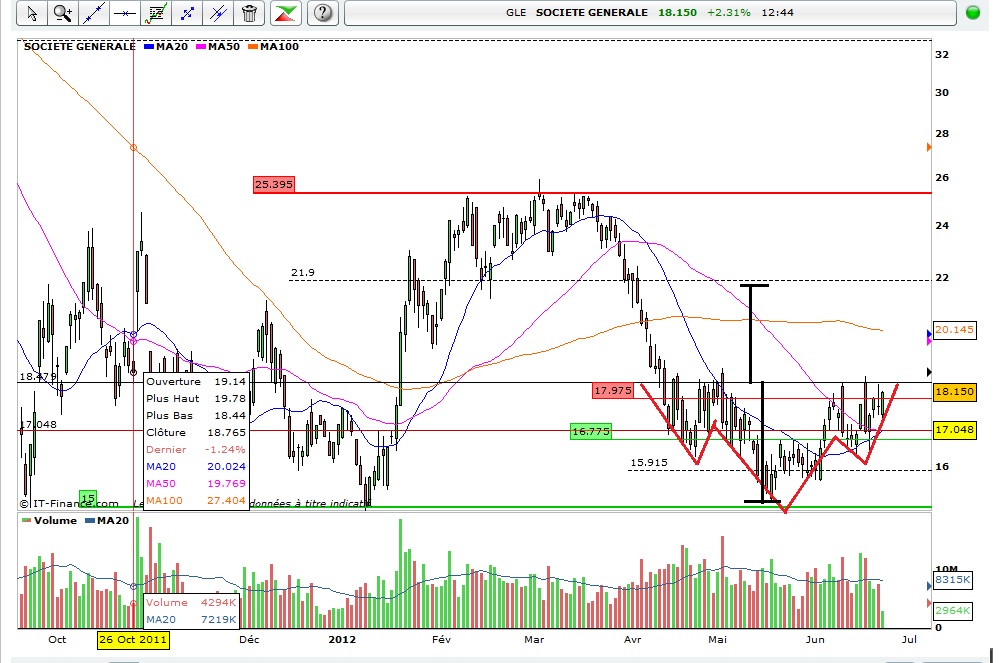Click the 18.479 horizontal line label
The image size is (999, 663).
pyautogui.click(x=38, y=376)
